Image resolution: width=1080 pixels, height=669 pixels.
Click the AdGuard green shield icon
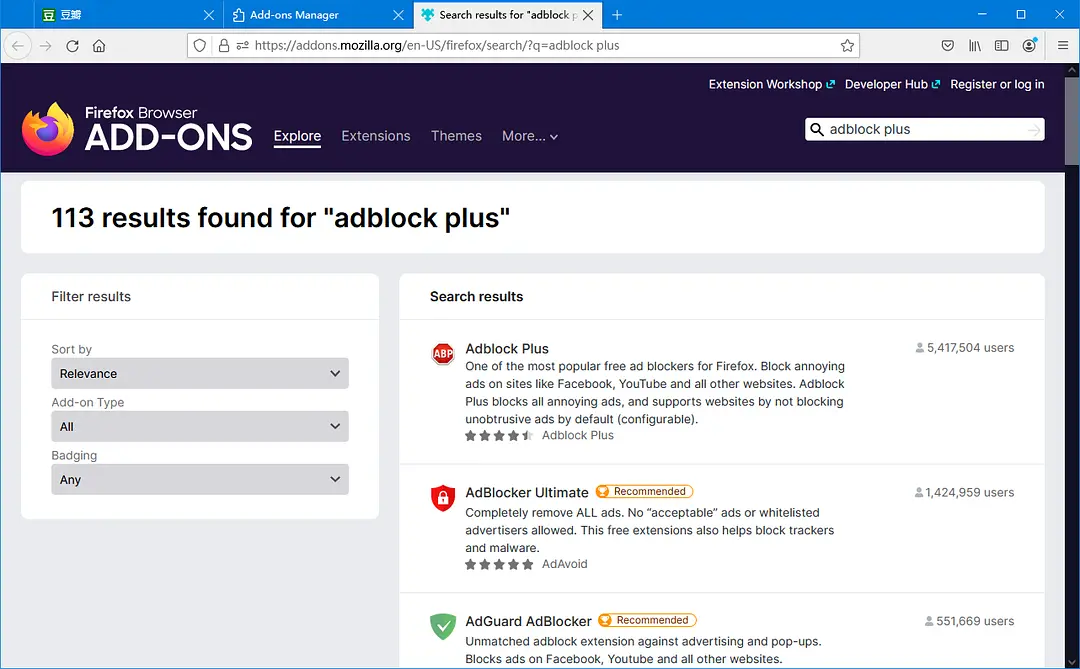point(443,626)
